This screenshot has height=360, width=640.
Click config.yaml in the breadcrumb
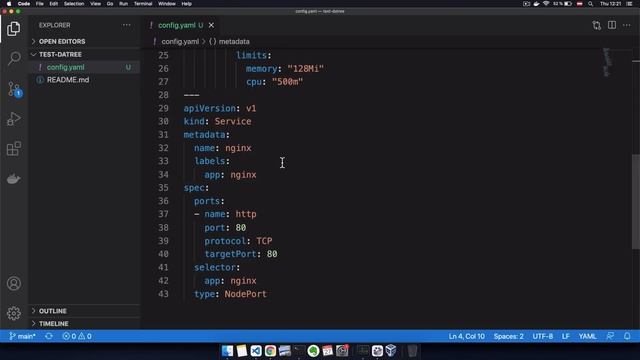coord(180,42)
